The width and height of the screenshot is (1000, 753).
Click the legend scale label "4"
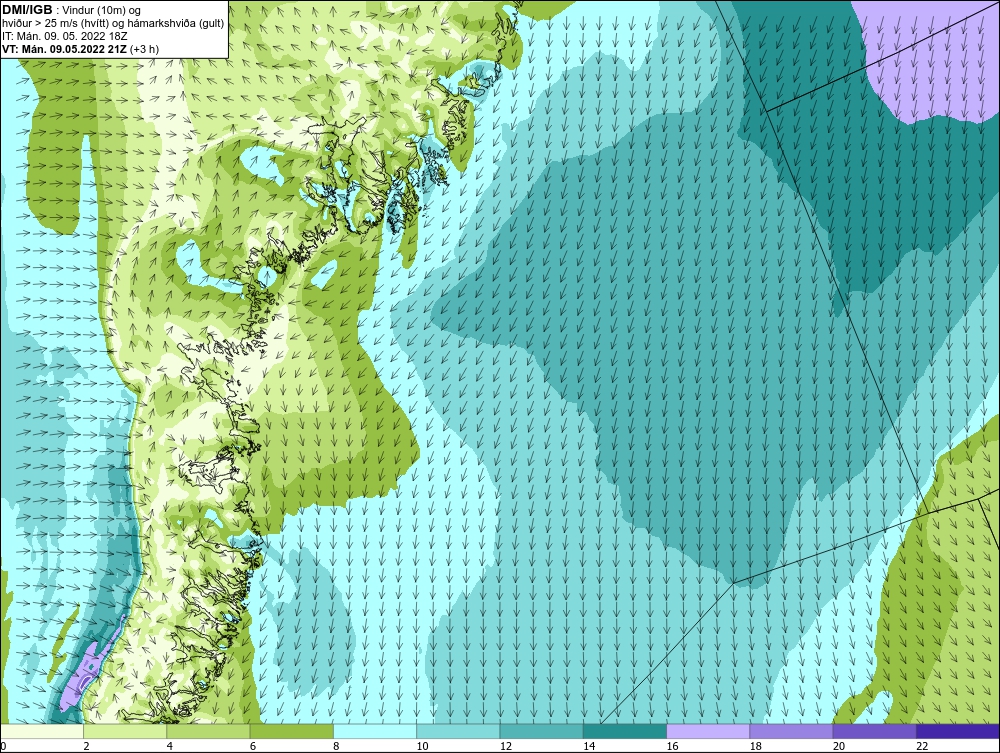pyautogui.click(x=170, y=747)
